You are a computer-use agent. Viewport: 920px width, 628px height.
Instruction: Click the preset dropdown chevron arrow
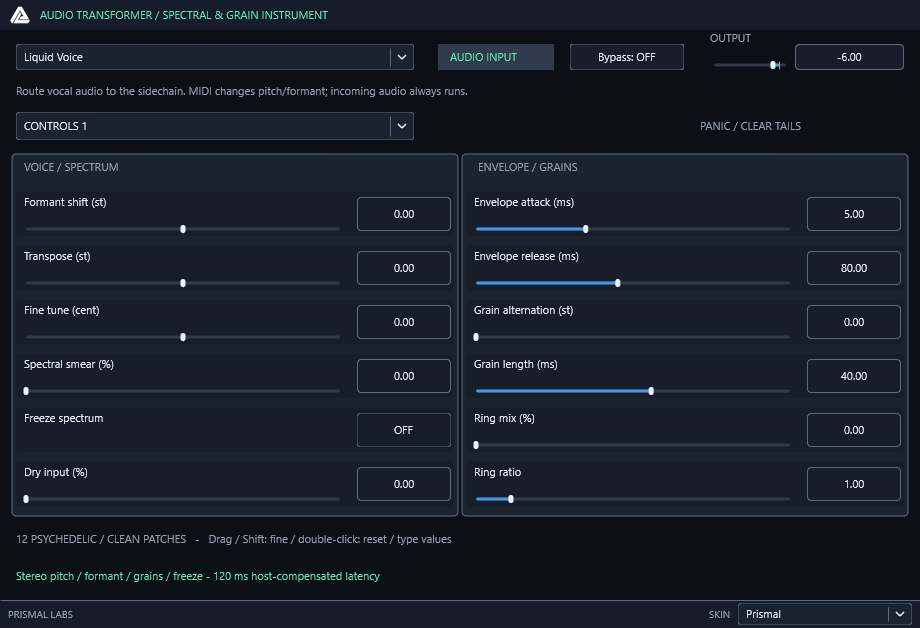[x=402, y=57]
